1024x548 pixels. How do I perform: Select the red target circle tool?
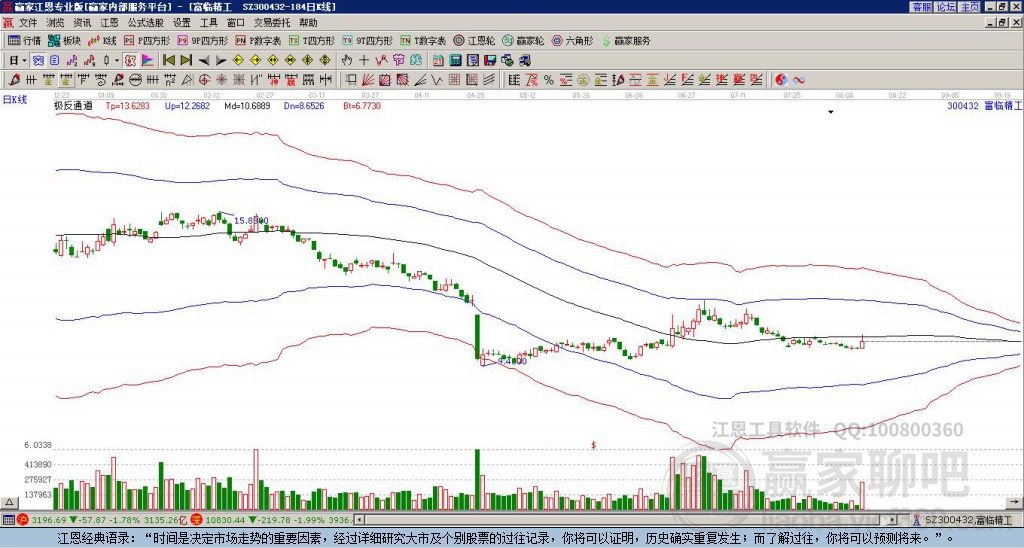click(204, 80)
